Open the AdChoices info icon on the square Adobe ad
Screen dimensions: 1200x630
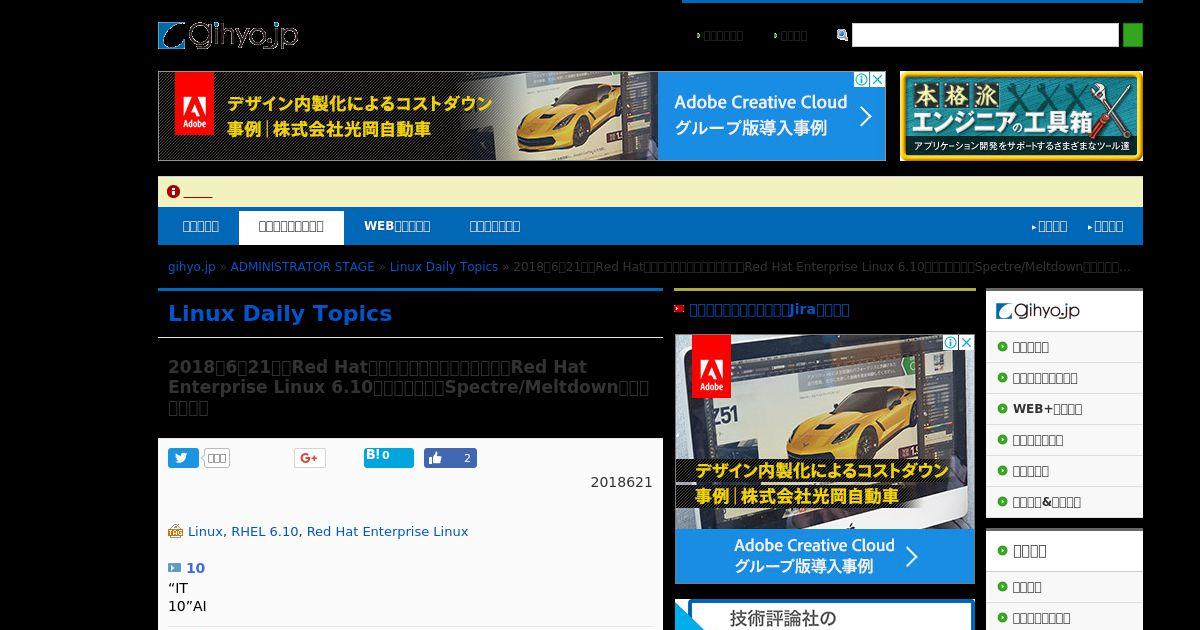950,342
